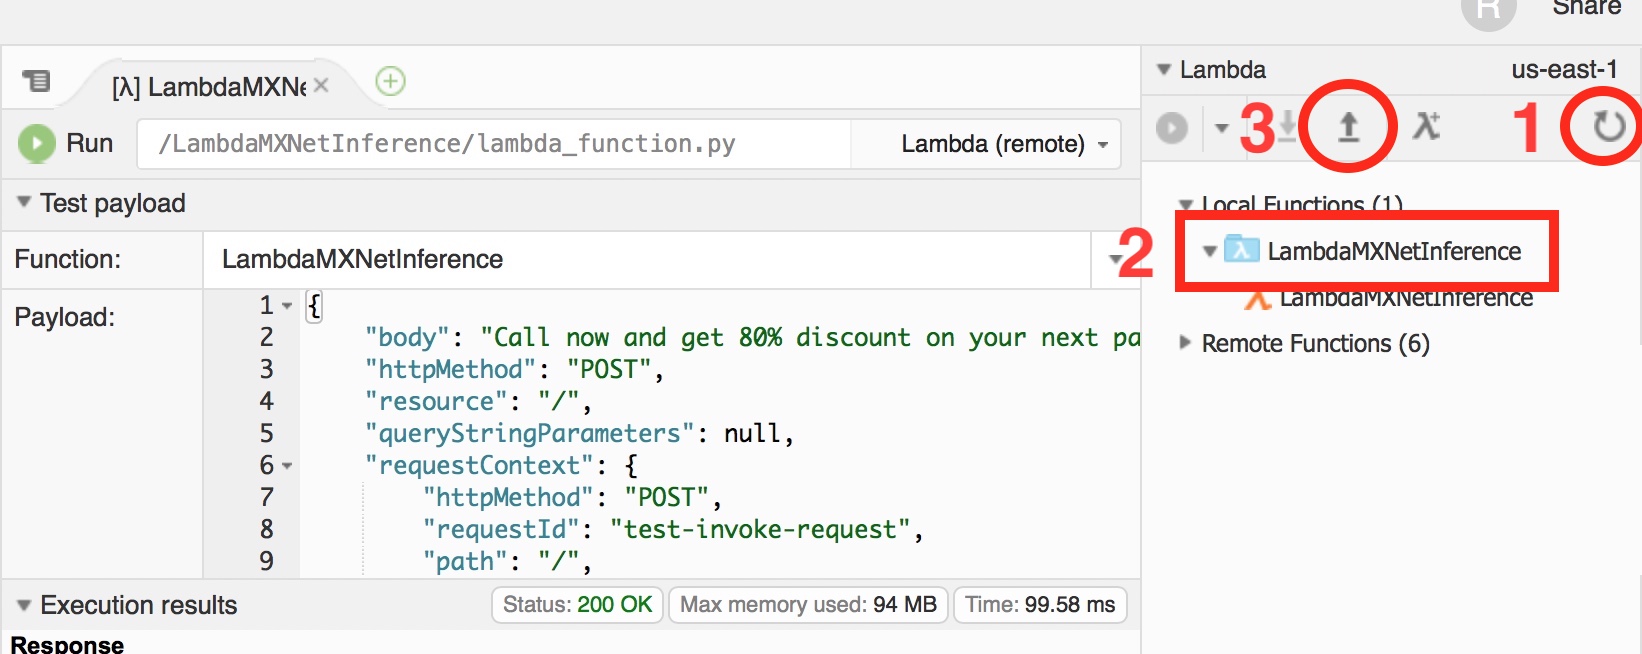Close the LambdaMXNetInference editor tab
1642x654 pixels.
[321, 86]
